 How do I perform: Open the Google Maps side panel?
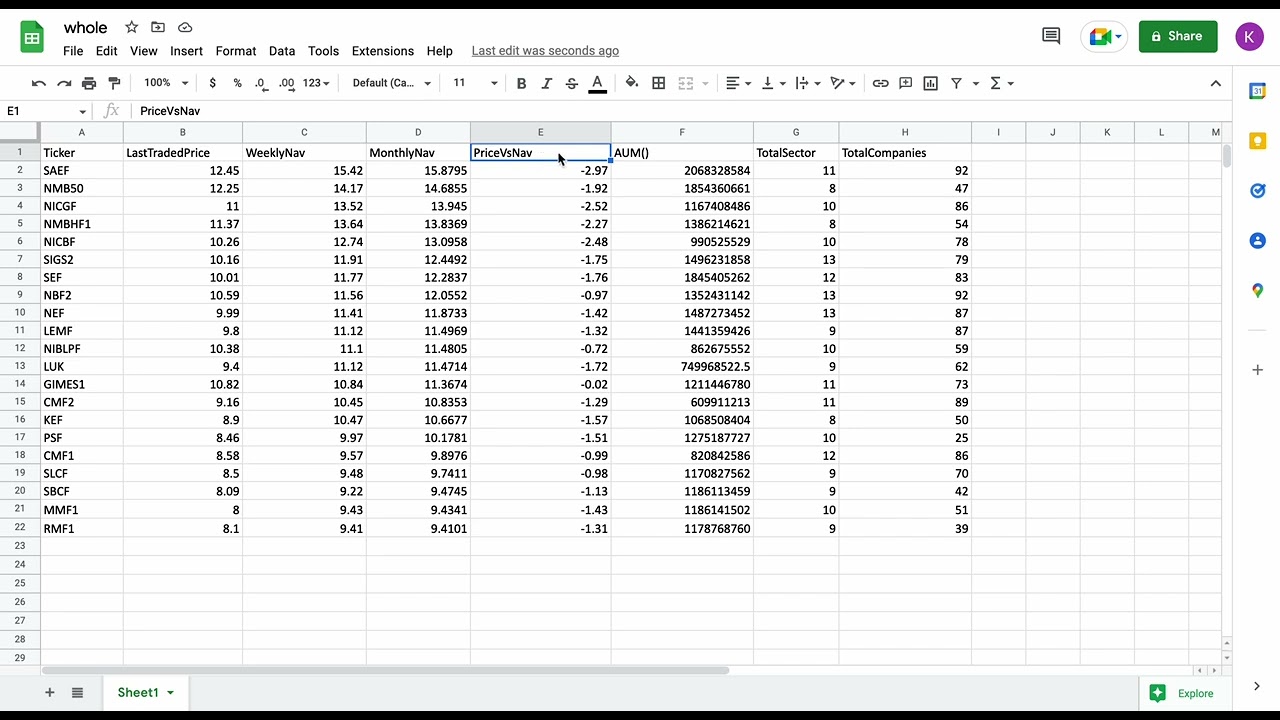click(x=1258, y=291)
